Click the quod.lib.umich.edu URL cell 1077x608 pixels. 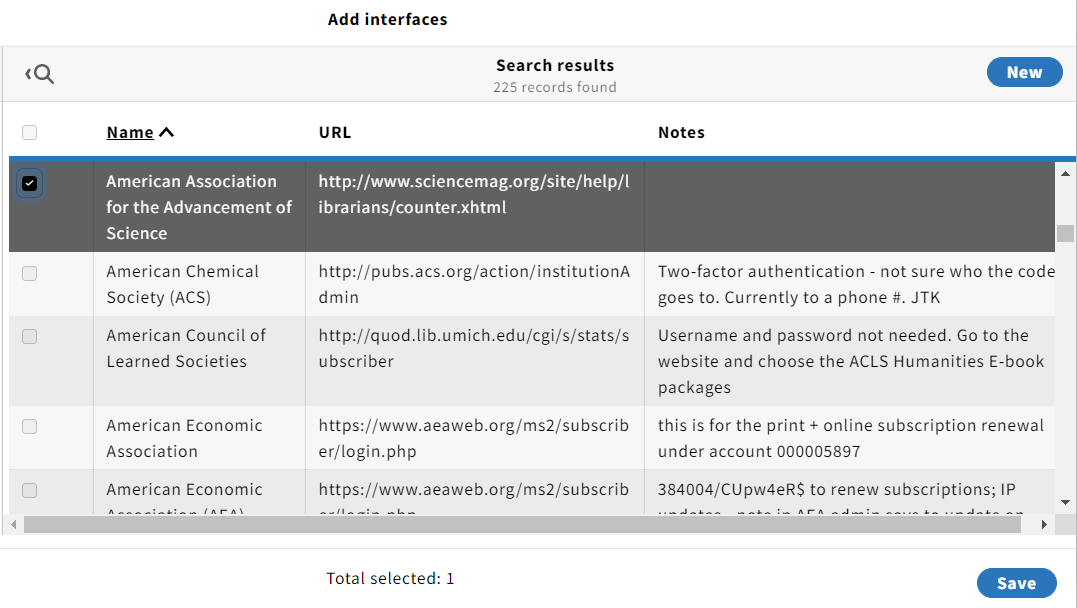tap(475, 361)
